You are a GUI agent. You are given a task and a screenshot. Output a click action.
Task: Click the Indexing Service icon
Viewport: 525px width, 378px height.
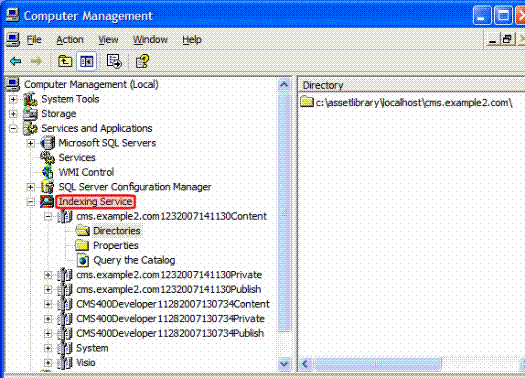47,202
